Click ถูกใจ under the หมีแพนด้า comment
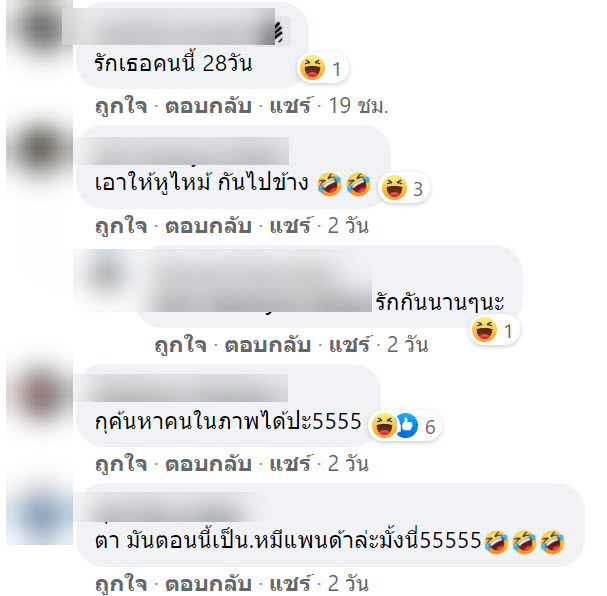Image resolution: width=607 pixels, height=596 pixels. point(121,584)
